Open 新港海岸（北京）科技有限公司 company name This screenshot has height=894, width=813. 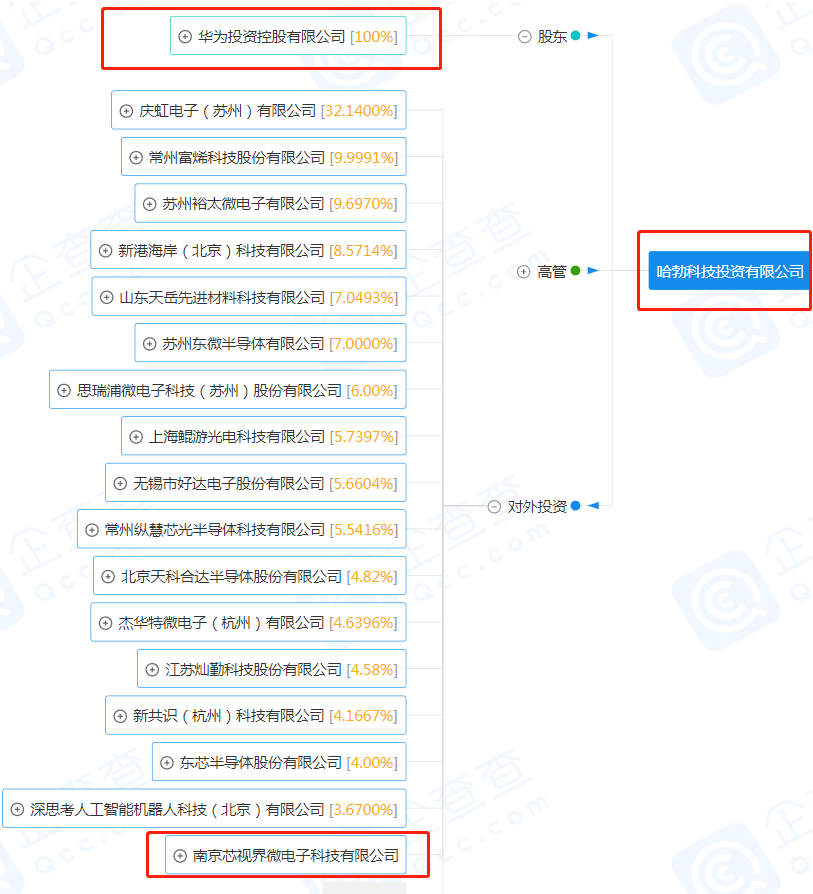221,251
